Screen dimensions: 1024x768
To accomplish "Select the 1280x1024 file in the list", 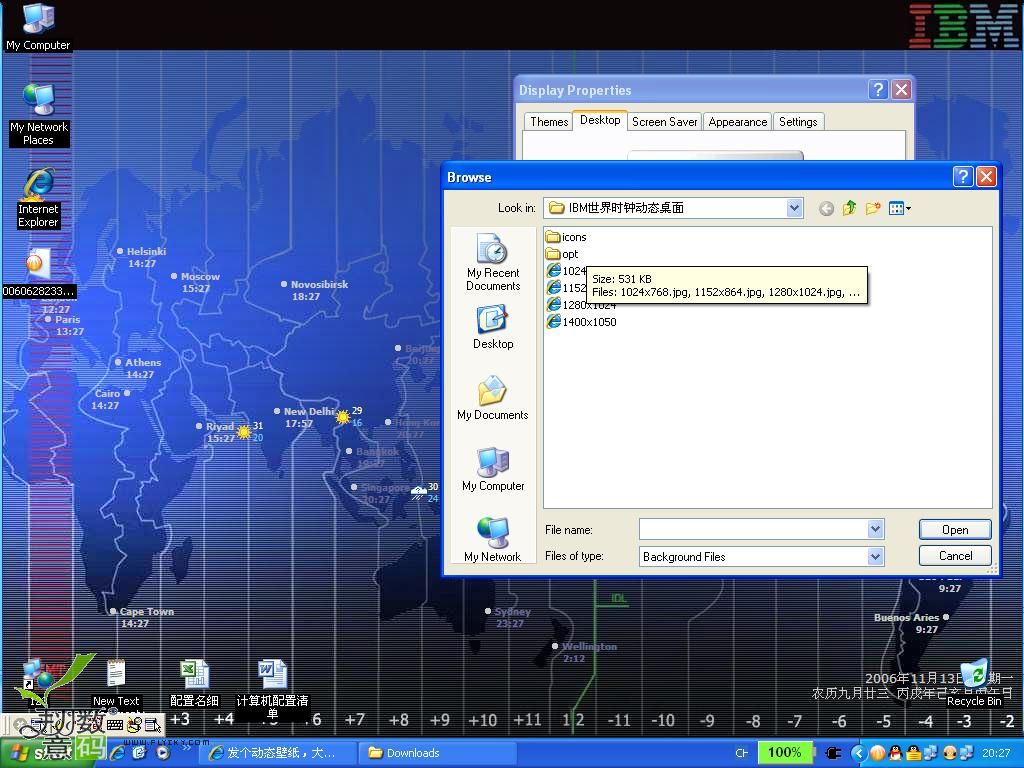I will (x=581, y=305).
